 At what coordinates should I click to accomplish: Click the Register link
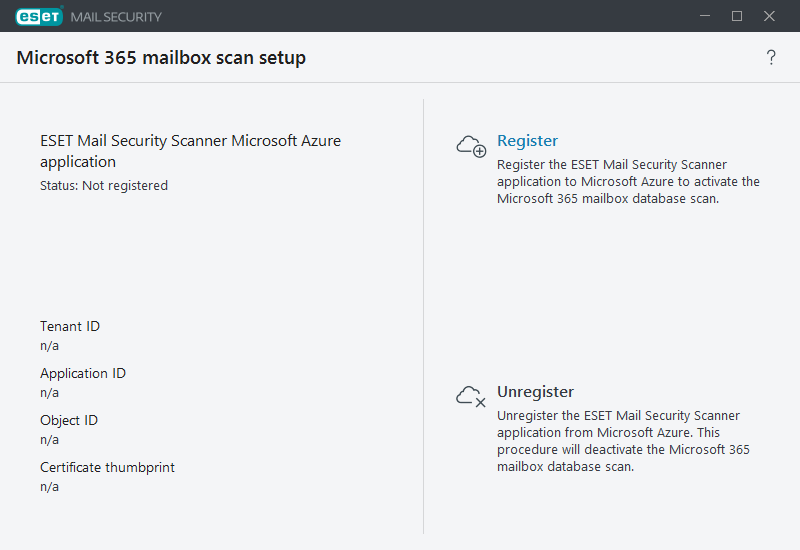(527, 141)
